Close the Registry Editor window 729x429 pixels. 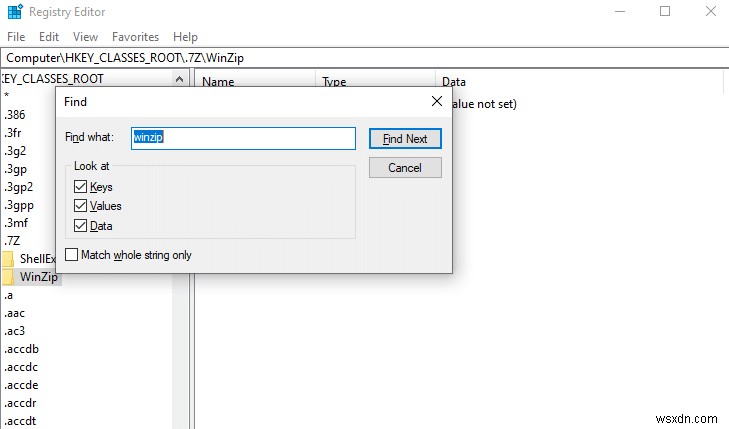click(710, 11)
